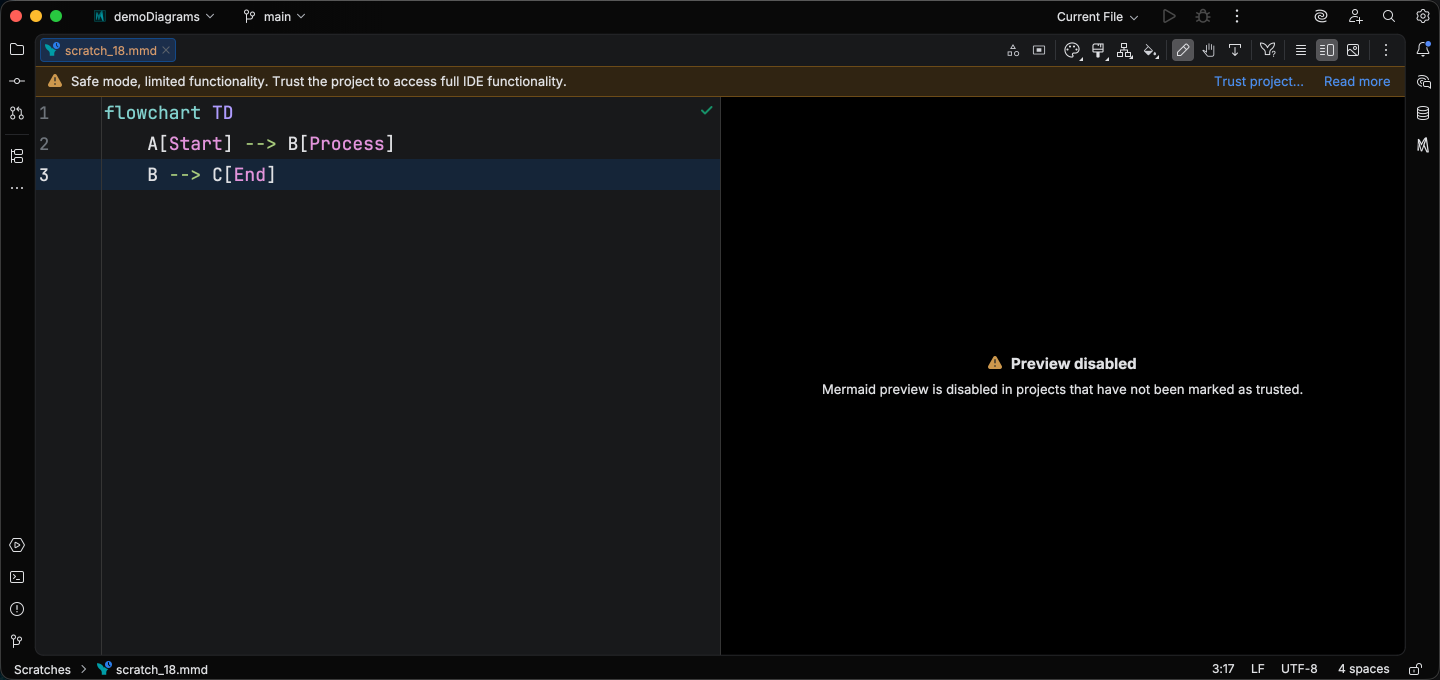Open the main branch dropdown

point(274,16)
